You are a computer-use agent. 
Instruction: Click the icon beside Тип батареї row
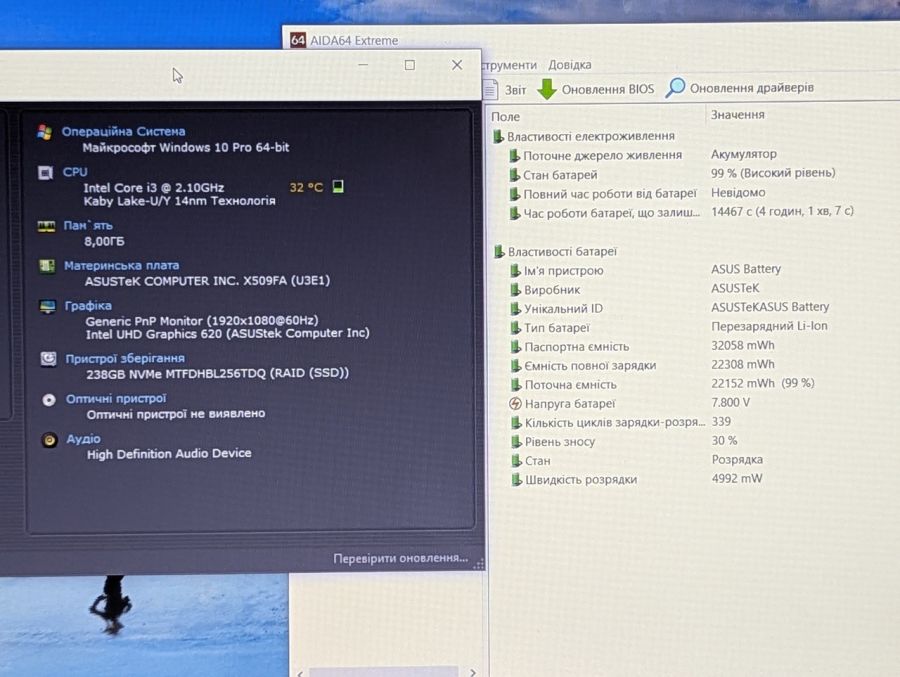click(515, 328)
